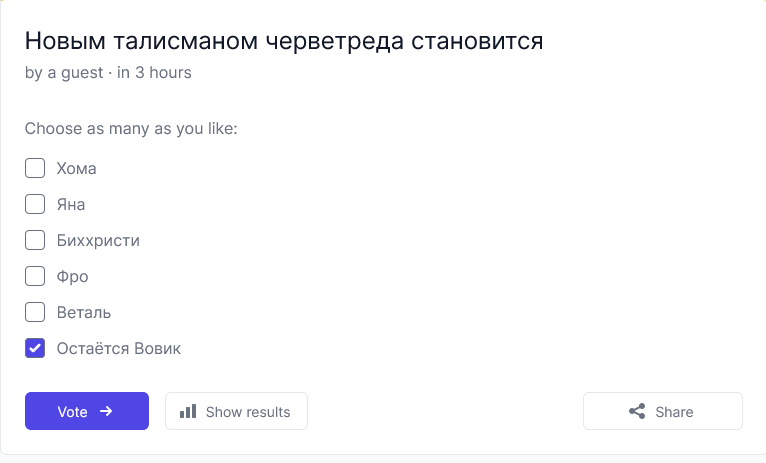Click the Show results button

pyautogui.click(x=236, y=411)
